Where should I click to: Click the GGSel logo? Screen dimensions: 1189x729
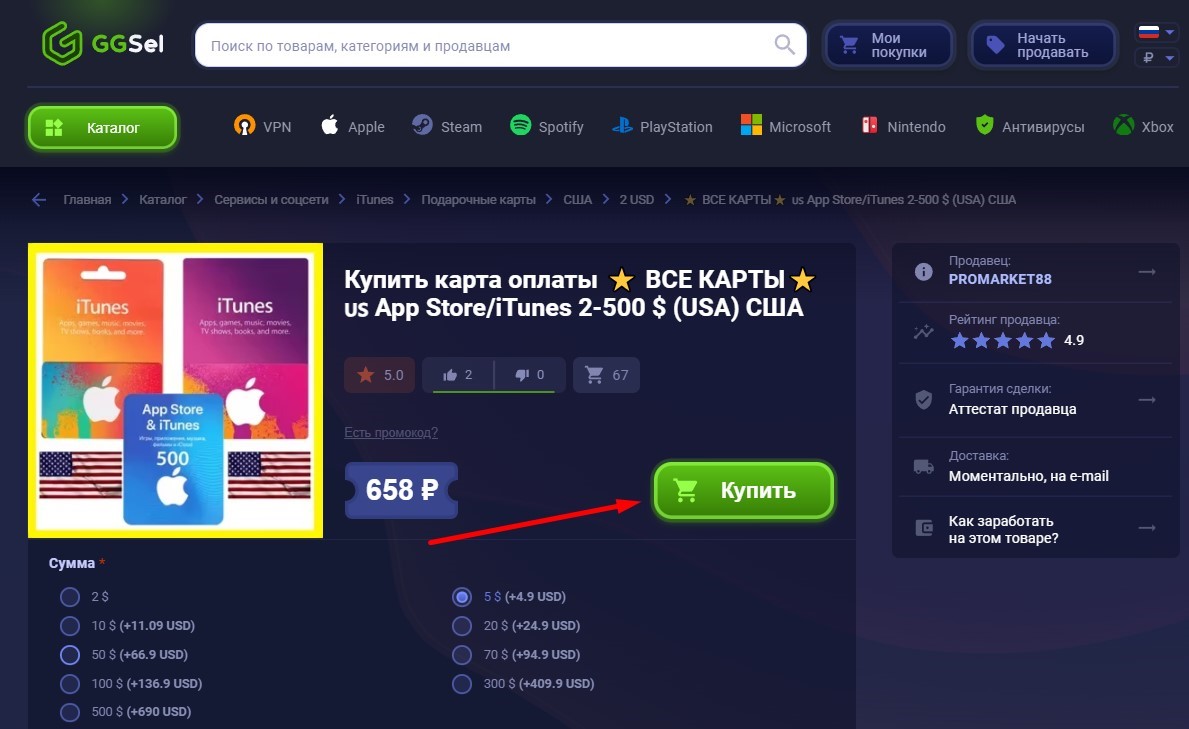point(102,43)
